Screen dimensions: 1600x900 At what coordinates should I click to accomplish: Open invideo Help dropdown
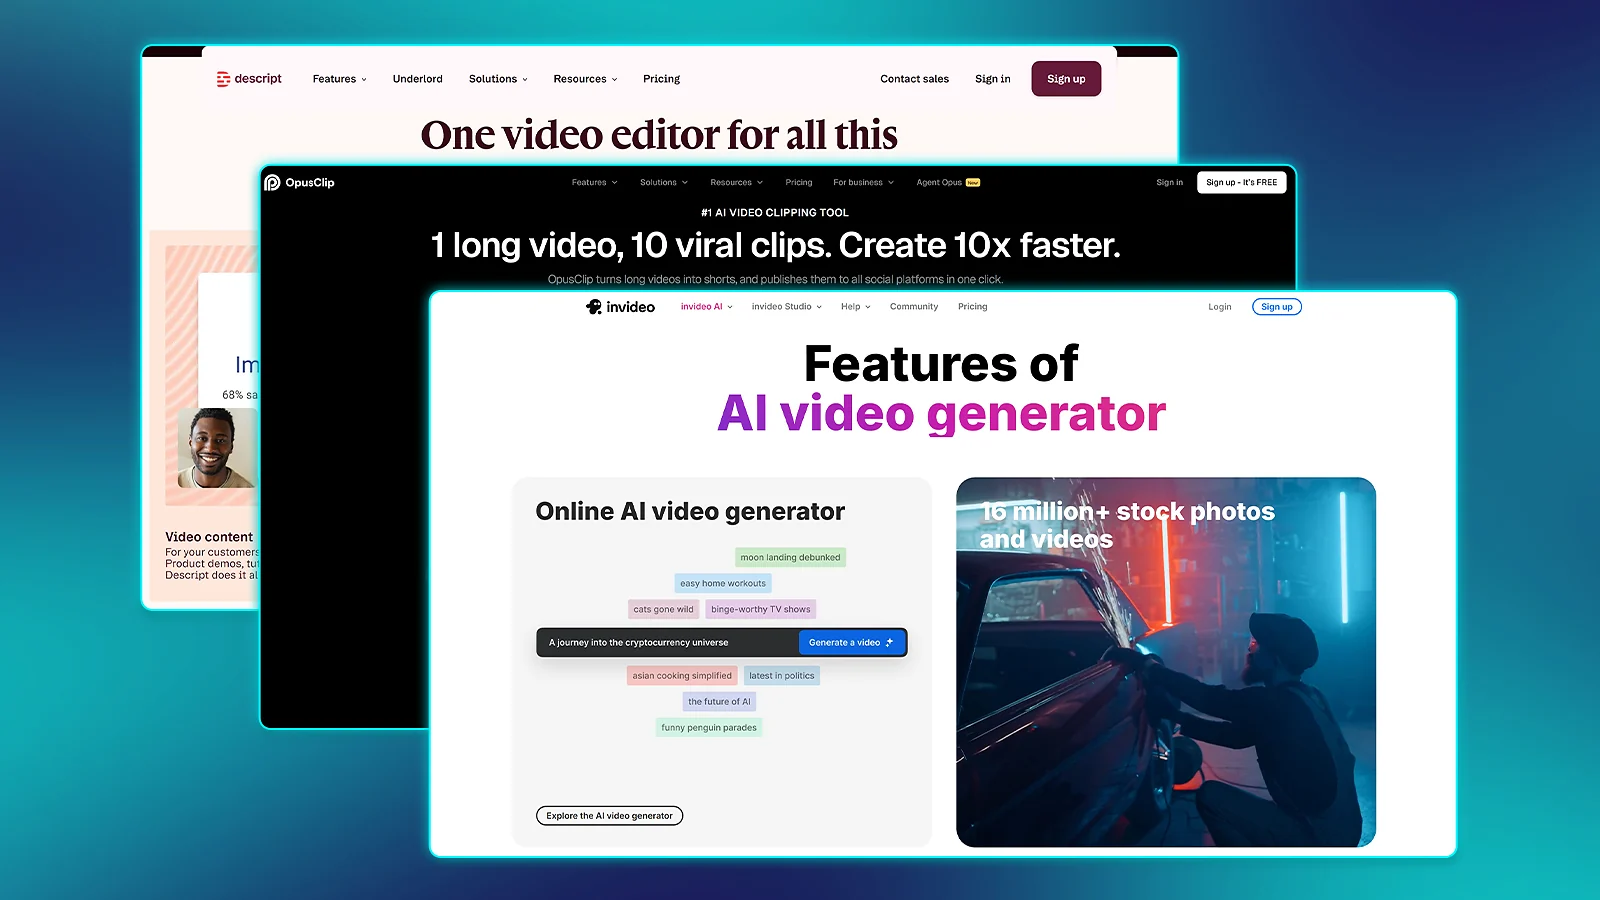(856, 307)
